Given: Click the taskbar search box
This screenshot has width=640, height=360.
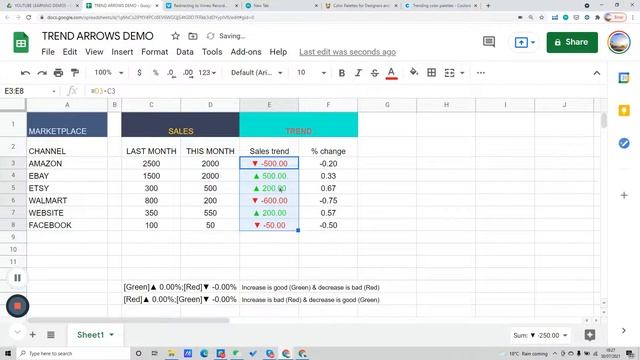Looking at the screenshot, I should pos(73,353).
